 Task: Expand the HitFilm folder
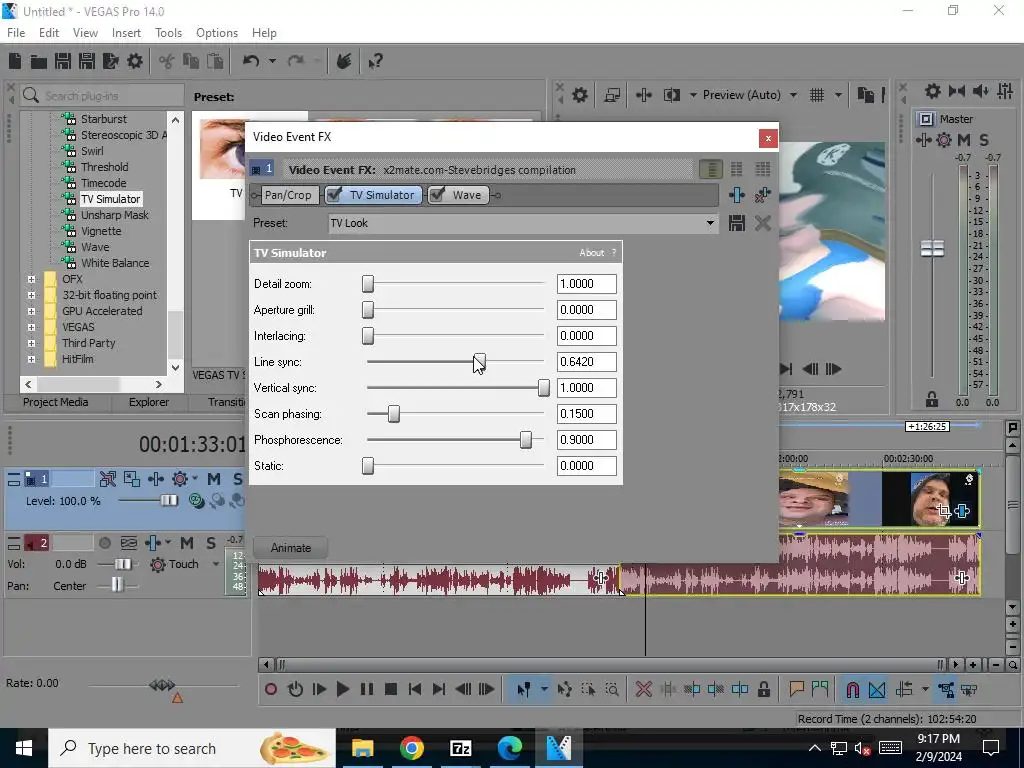[31, 359]
